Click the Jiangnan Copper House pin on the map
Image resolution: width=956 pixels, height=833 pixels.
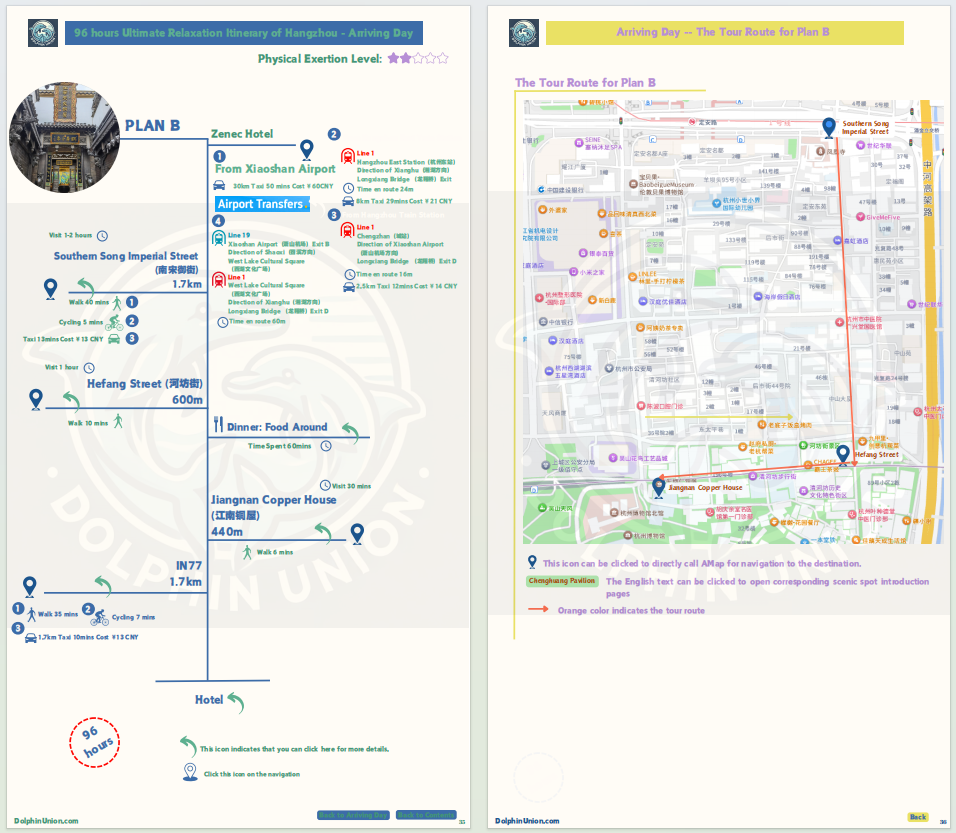(658, 487)
